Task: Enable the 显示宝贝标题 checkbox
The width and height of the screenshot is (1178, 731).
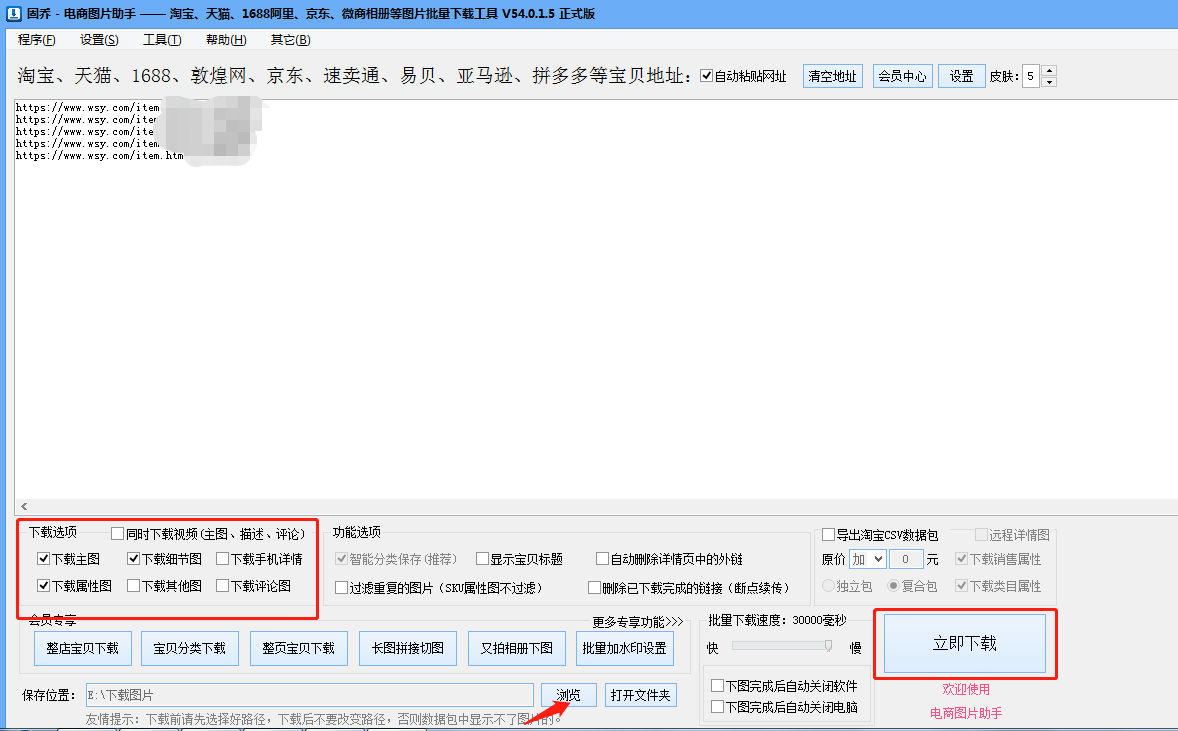Action: (482, 559)
